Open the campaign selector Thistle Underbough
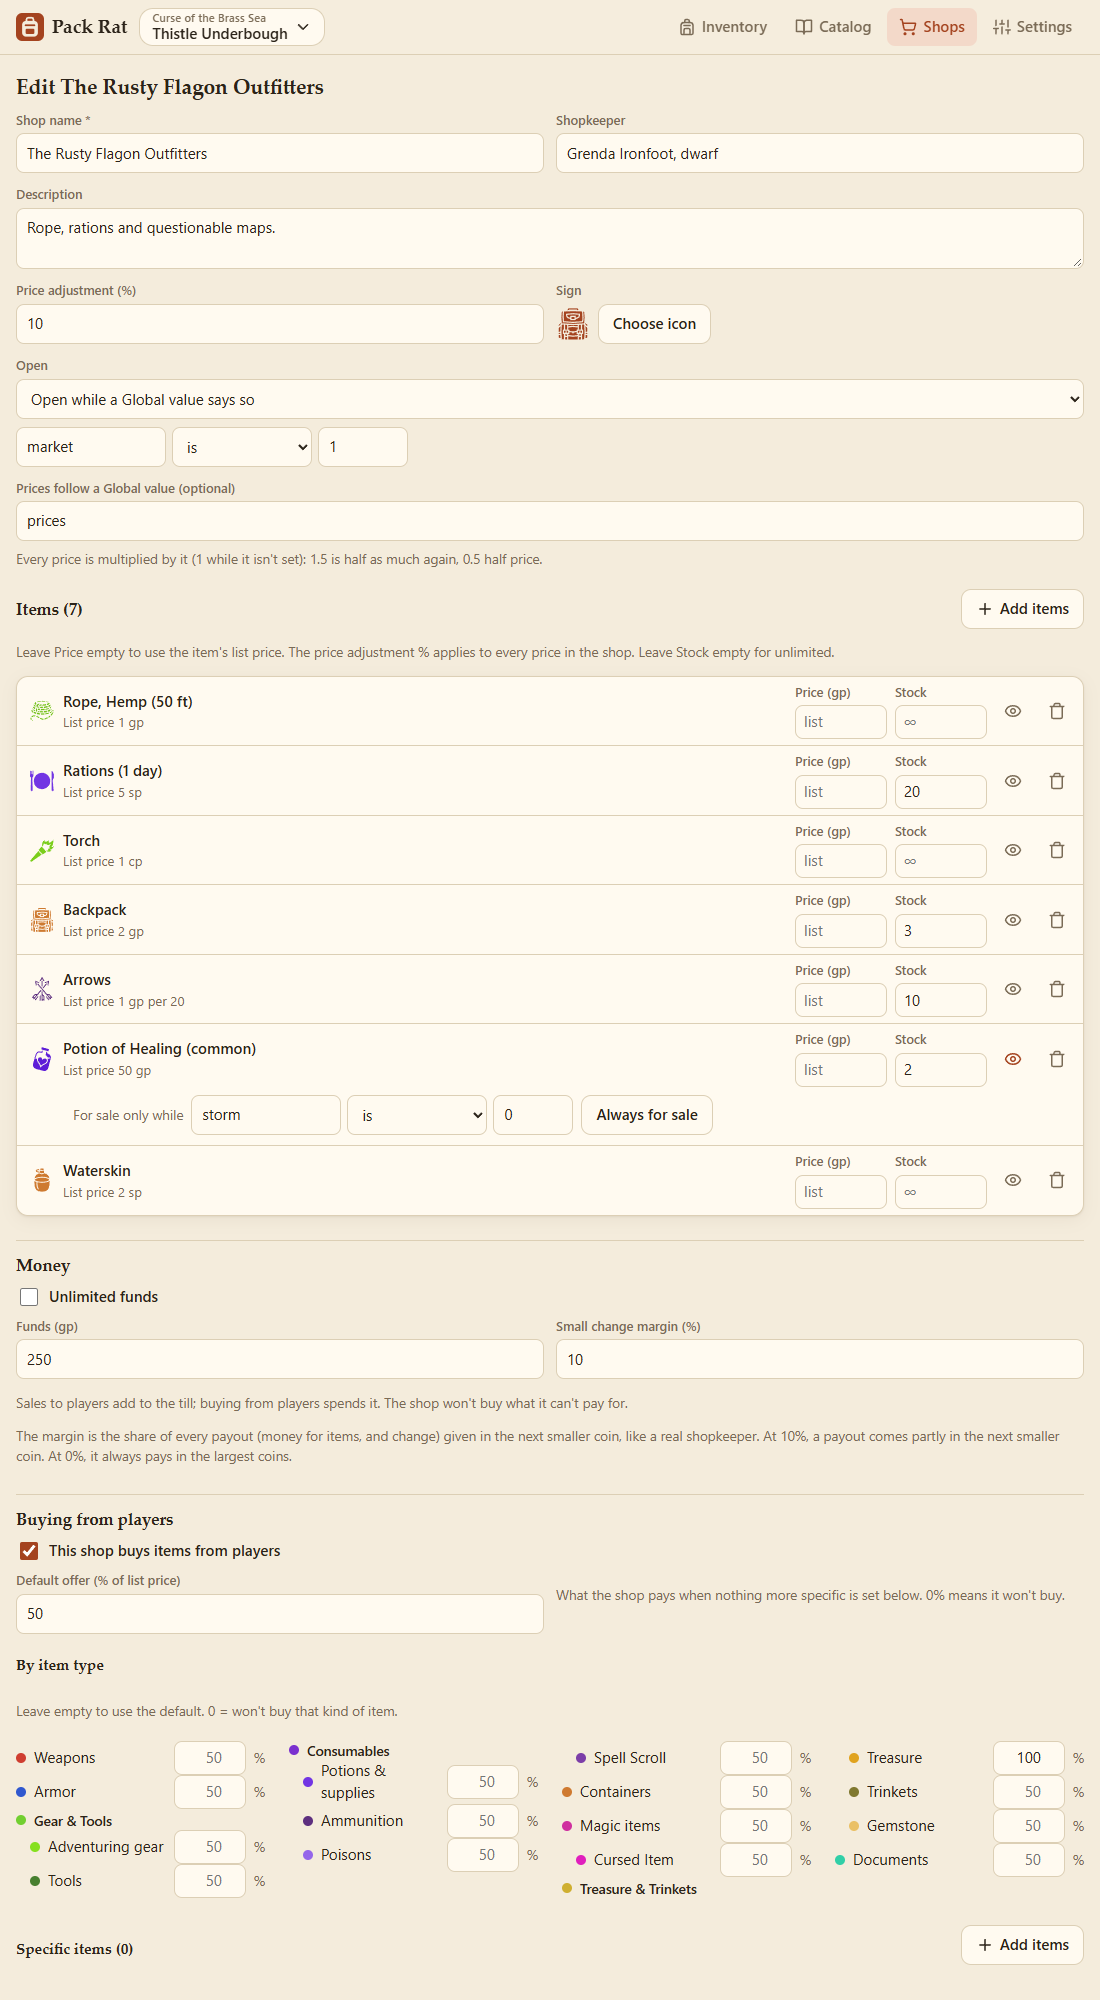 232,27
